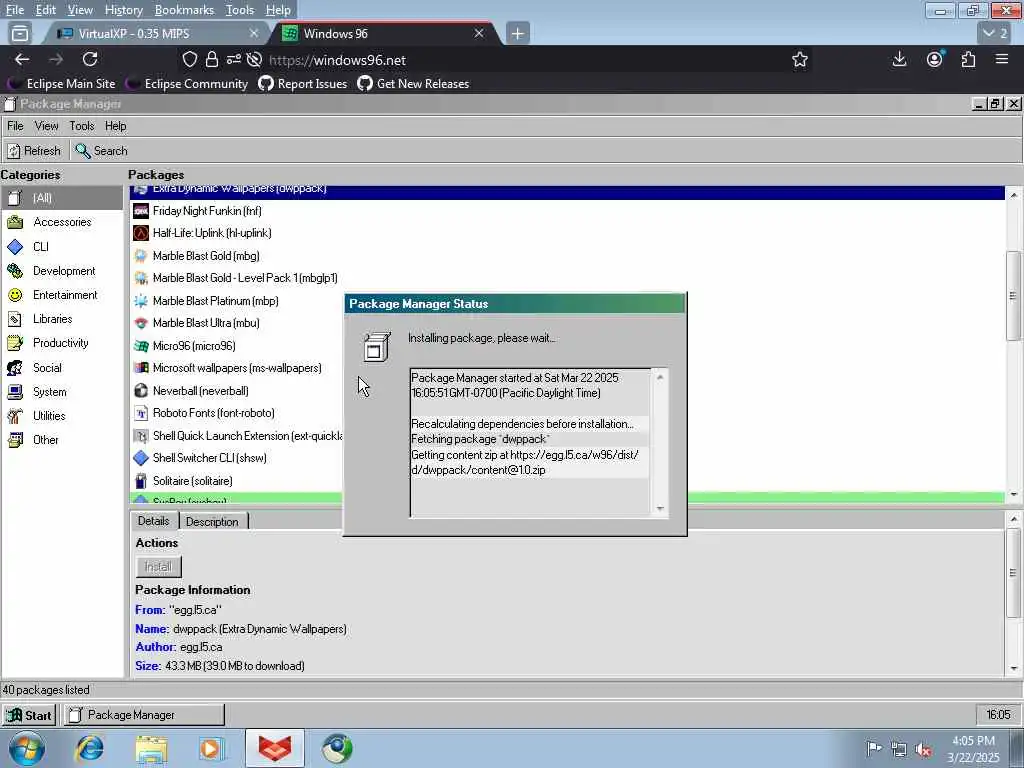Click the Search toolbar button
This screenshot has width=1024, height=768.
click(x=101, y=151)
